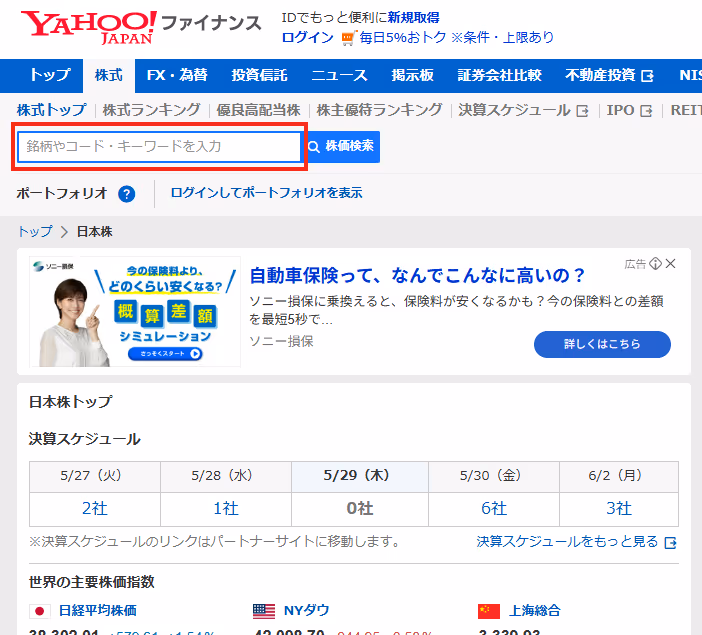Click 1社 under 5/28（水）
The image size is (702, 635).
[x=226, y=509]
